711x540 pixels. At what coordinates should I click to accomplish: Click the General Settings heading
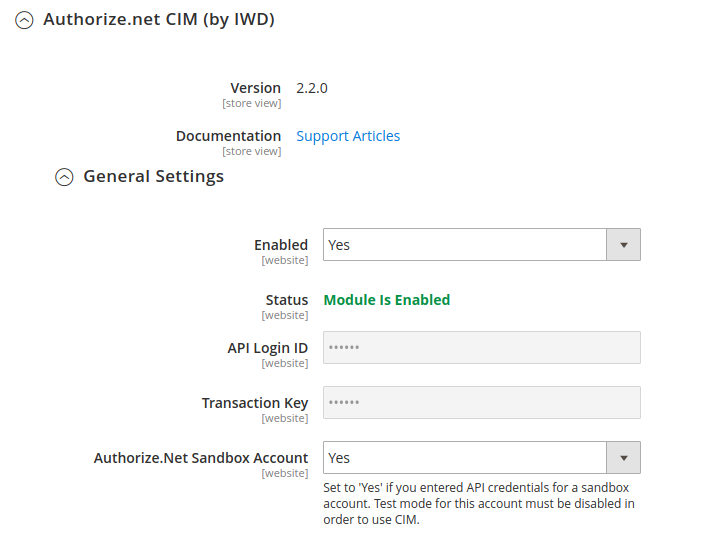[153, 176]
